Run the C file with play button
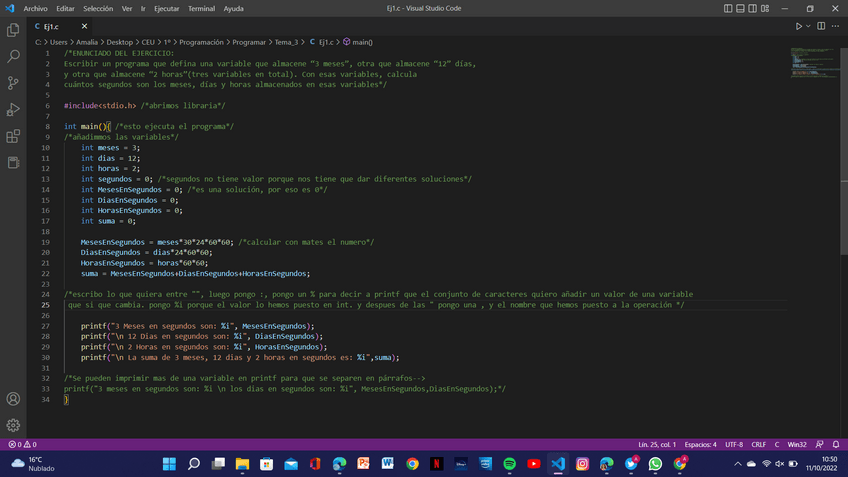The image size is (848, 477). pyautogui.click(x=798, y=26)
